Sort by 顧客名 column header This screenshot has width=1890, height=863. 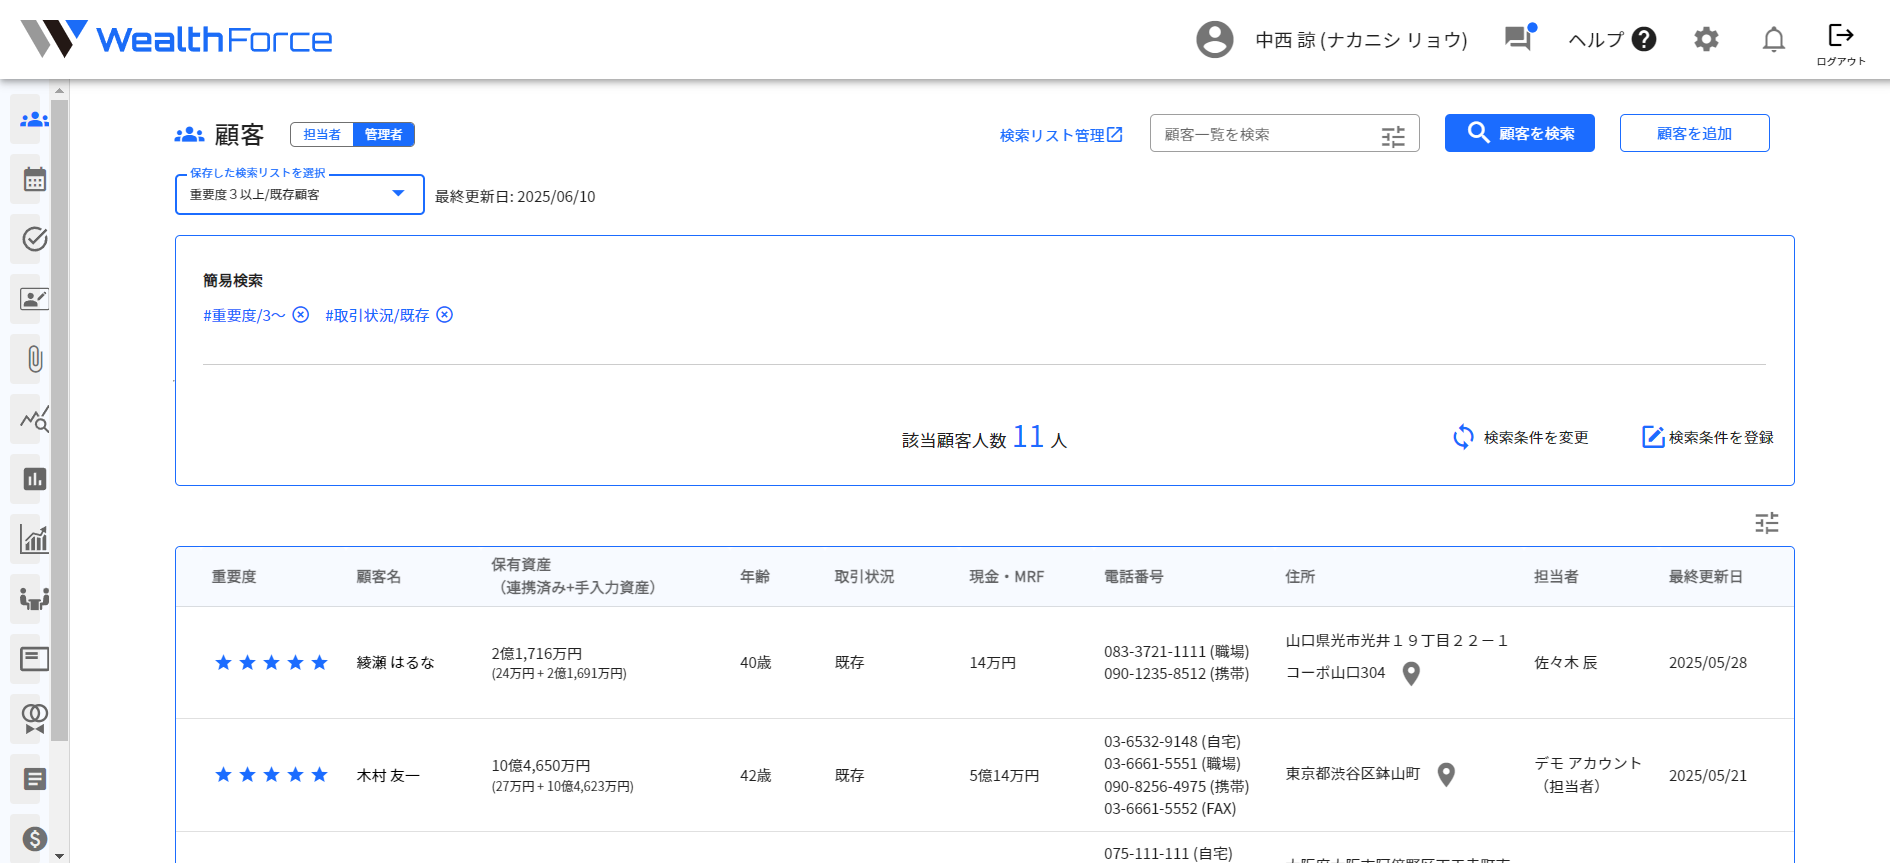click(379, 577)
